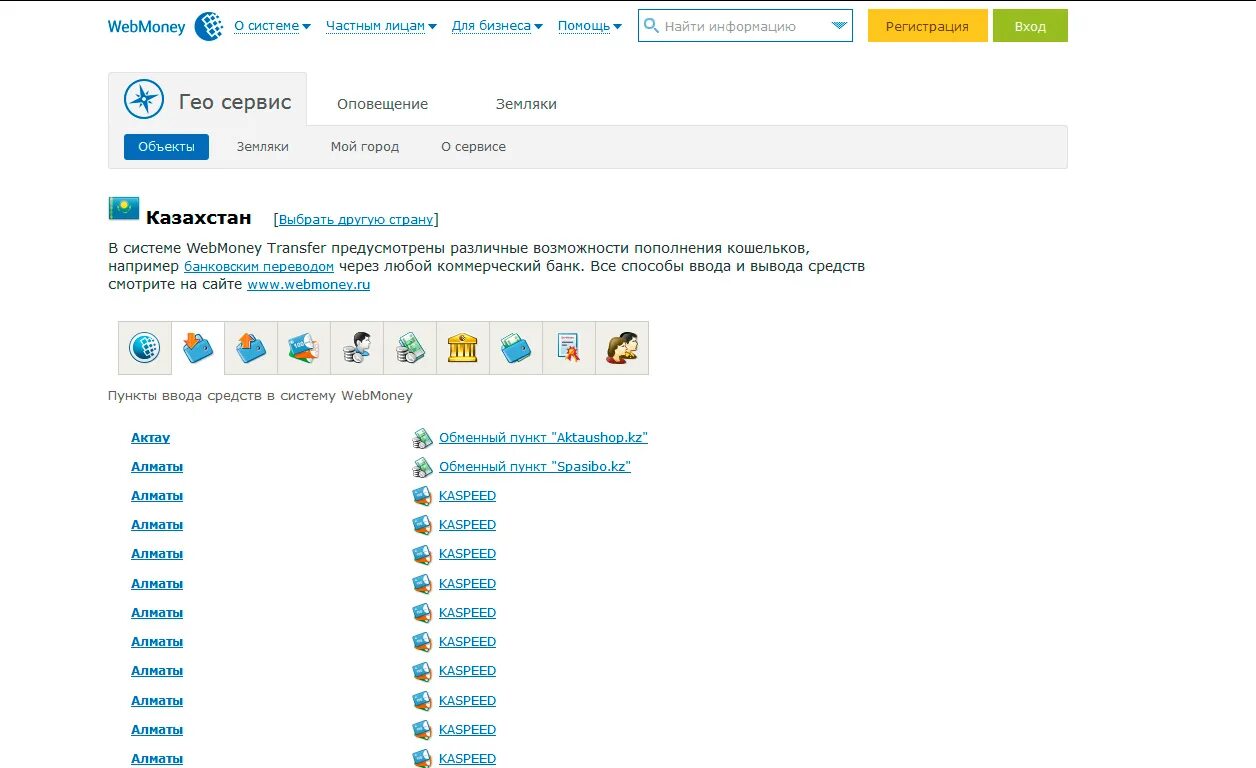Select the two people icon

pyautogui.click(x=622, y=348)
